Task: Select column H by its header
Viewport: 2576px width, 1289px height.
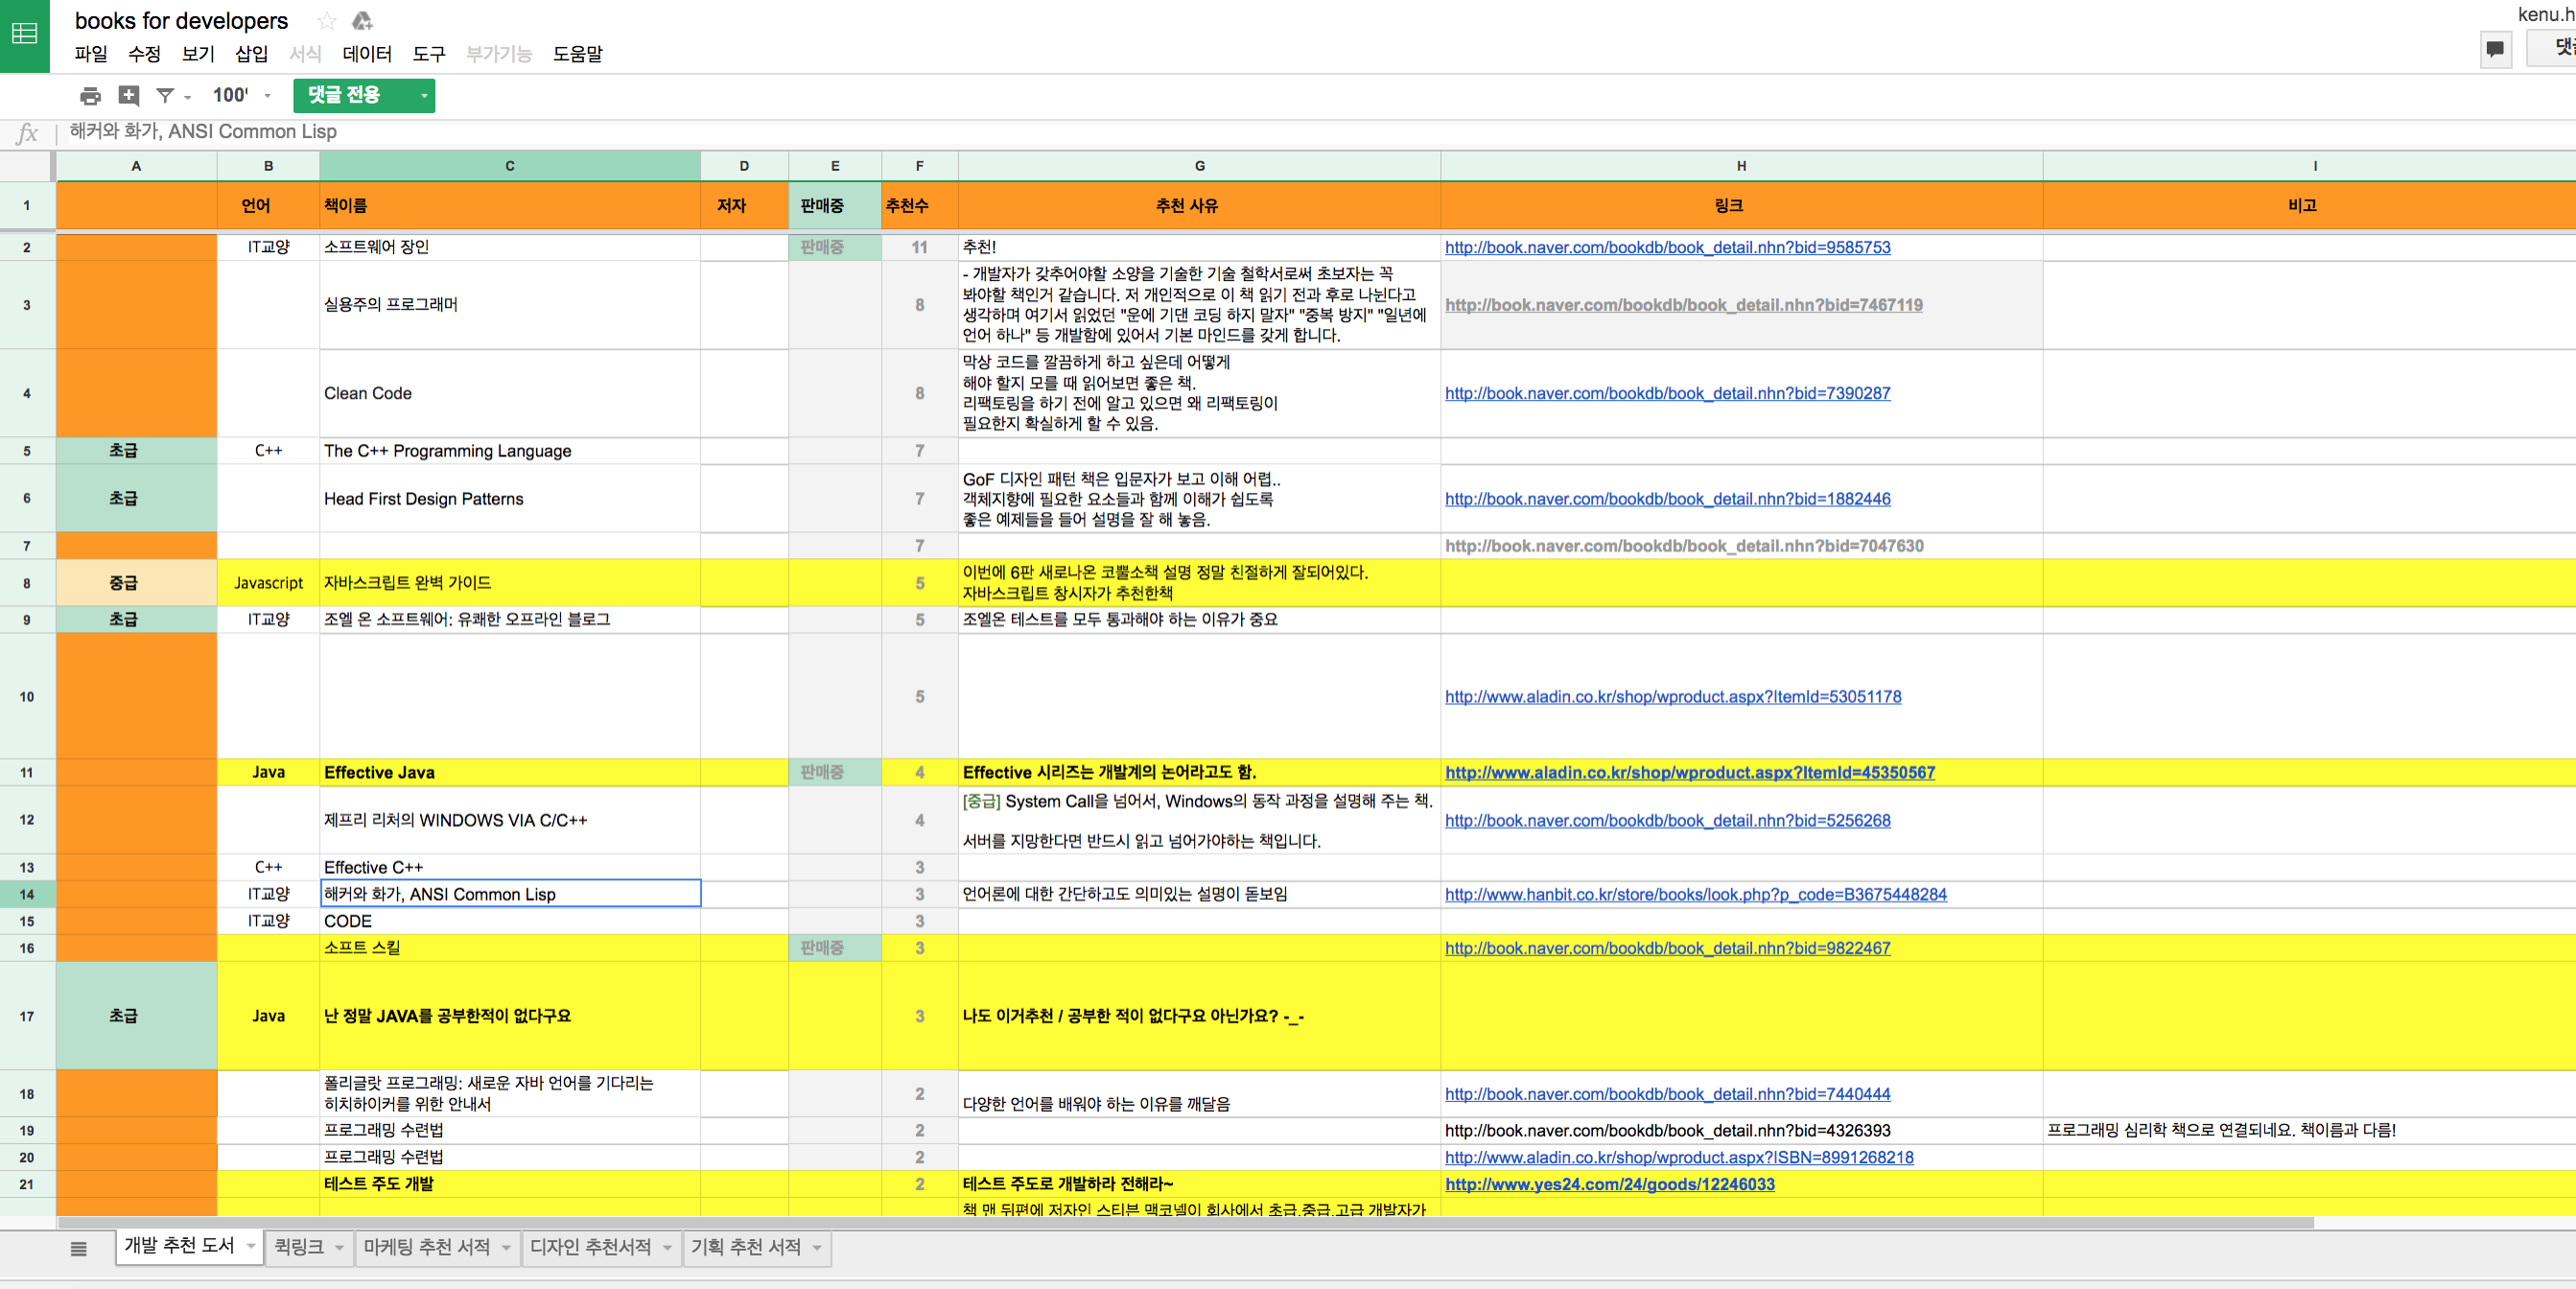Action: coord(1741,166)
